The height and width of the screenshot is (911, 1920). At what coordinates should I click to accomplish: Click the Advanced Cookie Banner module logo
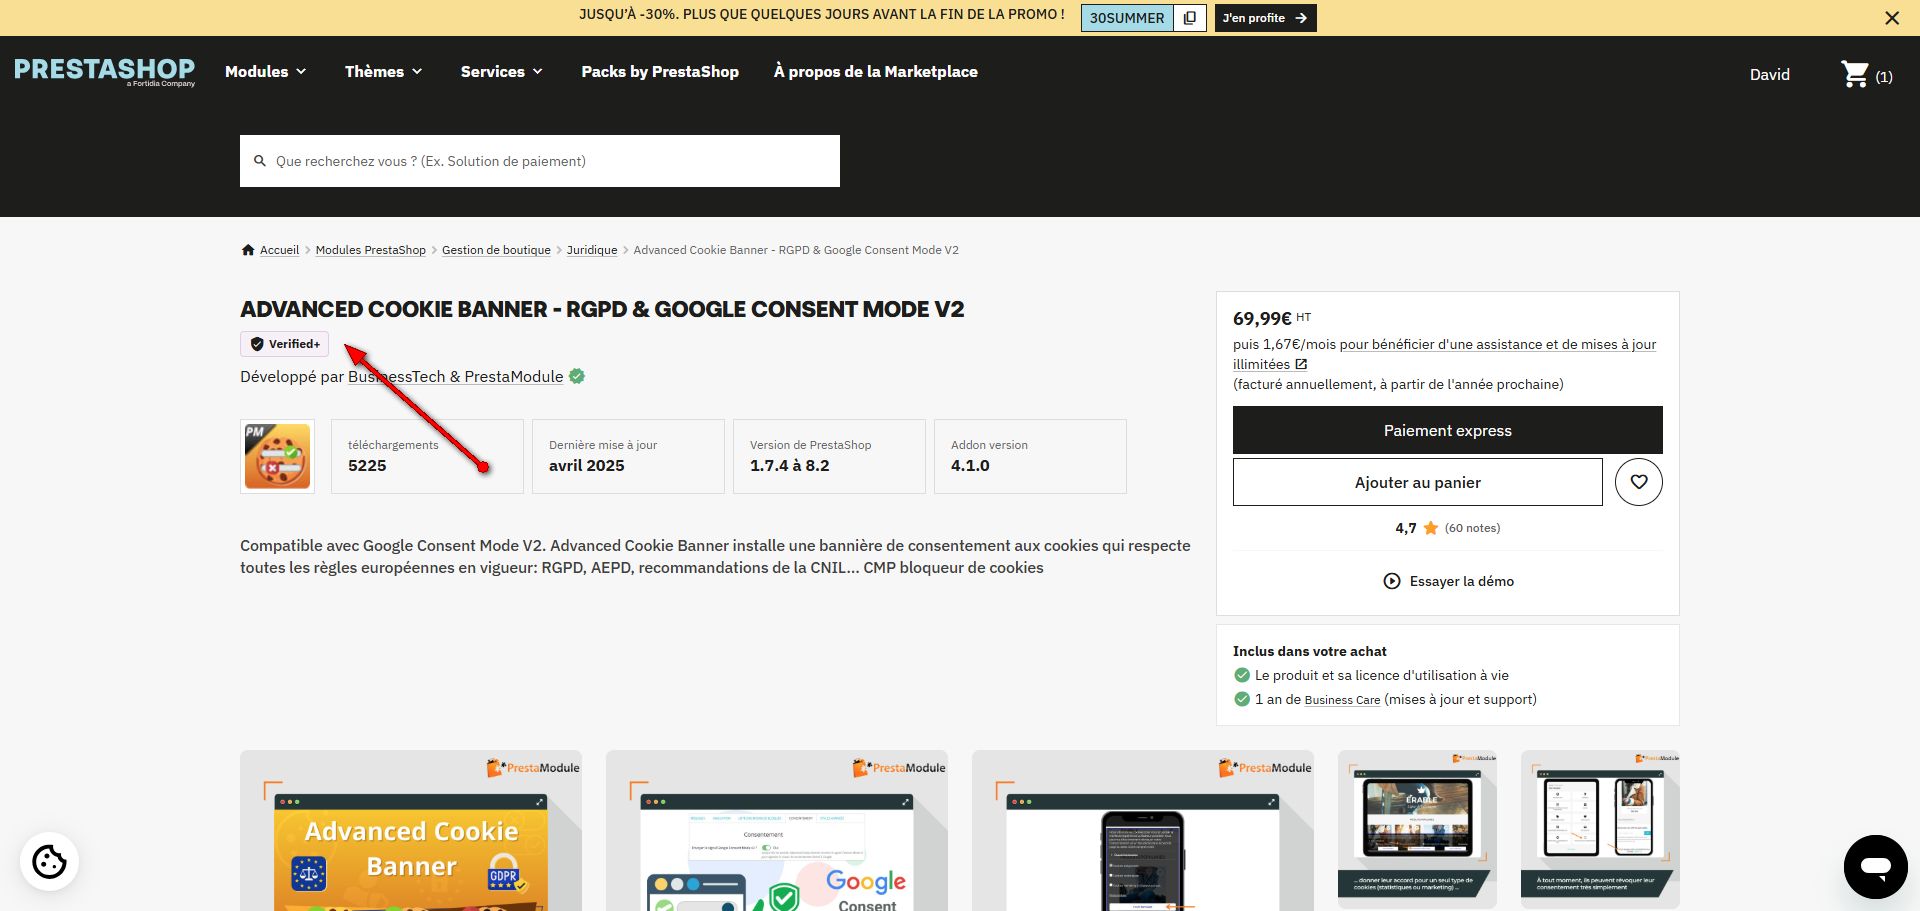277,456
